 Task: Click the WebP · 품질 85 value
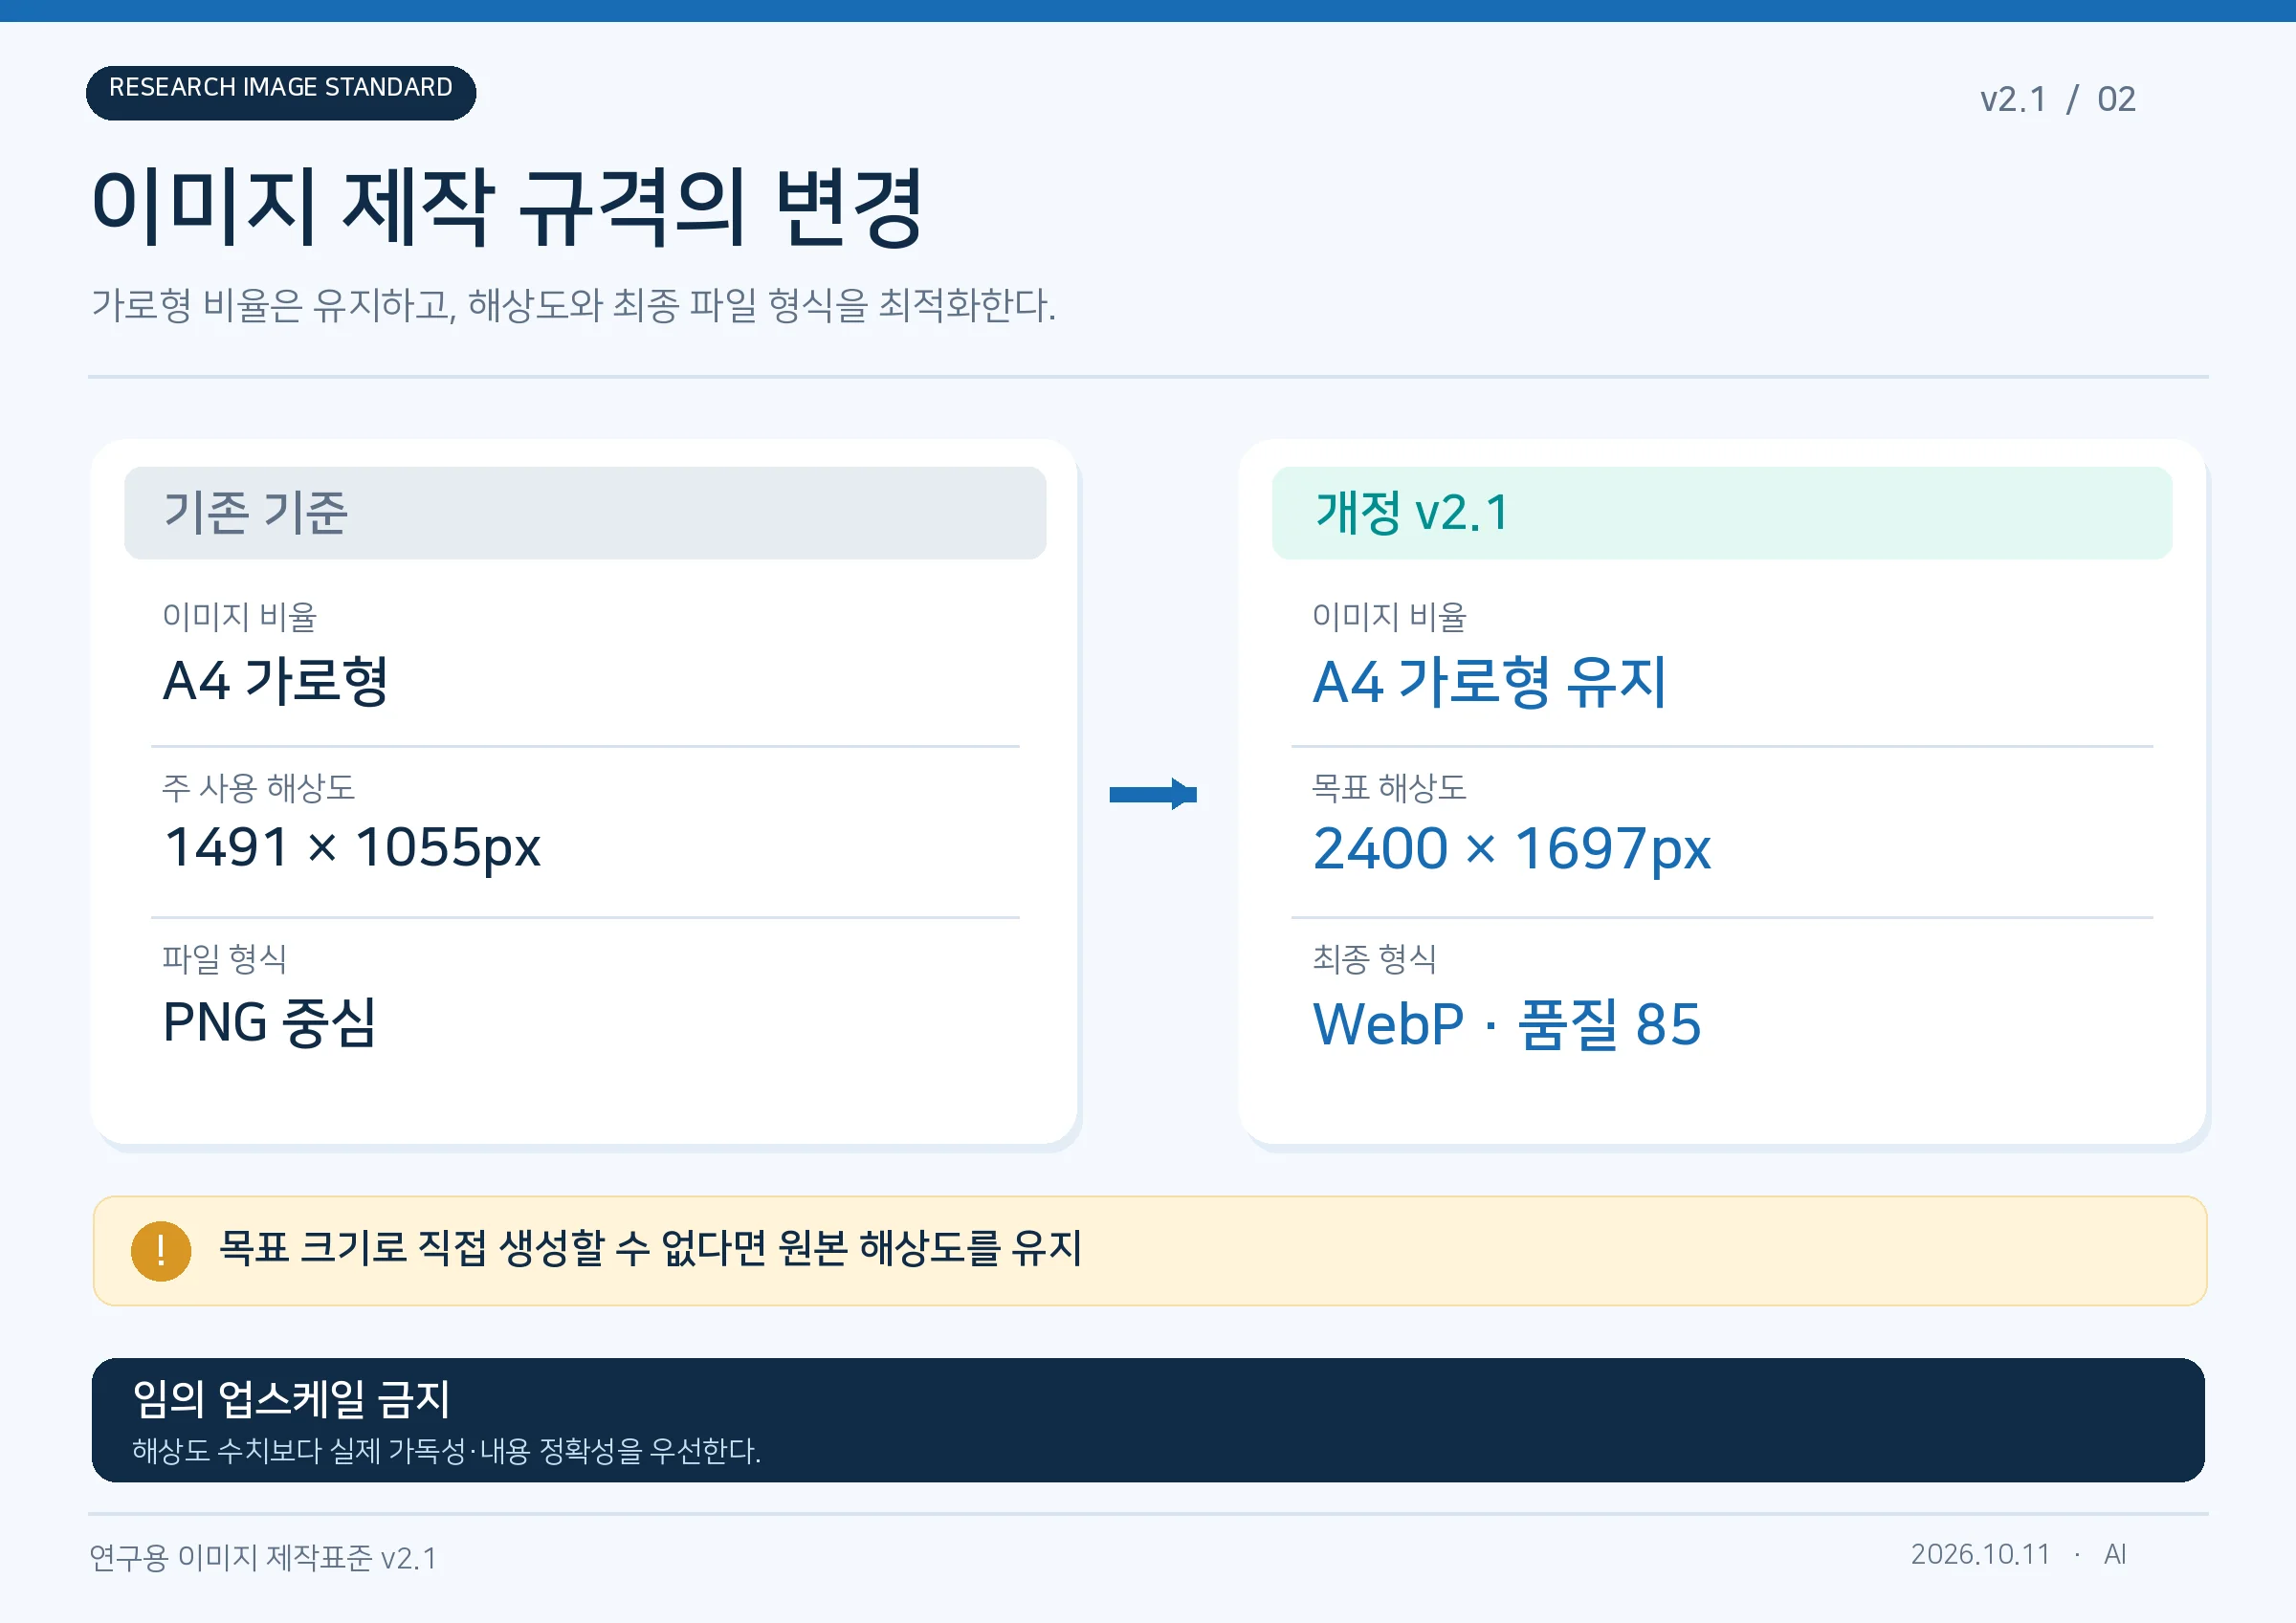1506,1024
